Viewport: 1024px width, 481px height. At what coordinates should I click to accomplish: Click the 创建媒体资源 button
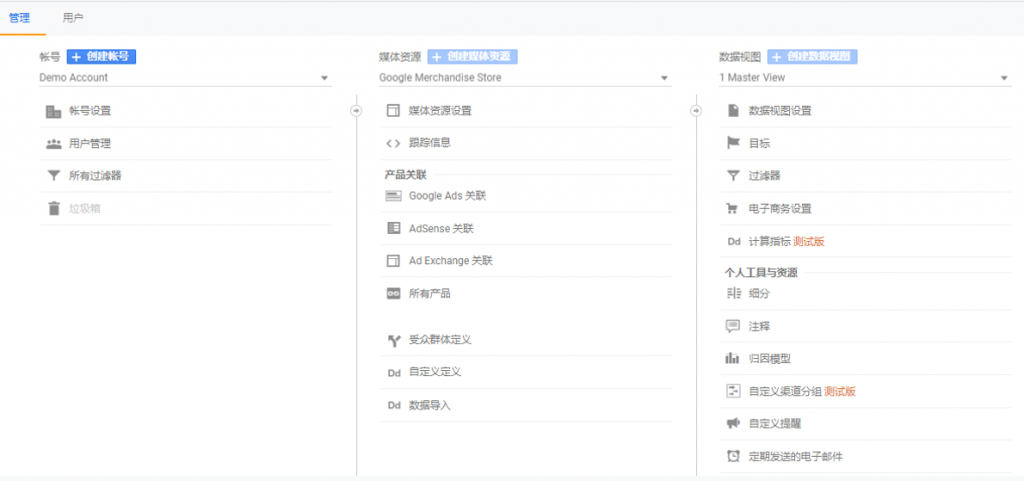point(473,57)
